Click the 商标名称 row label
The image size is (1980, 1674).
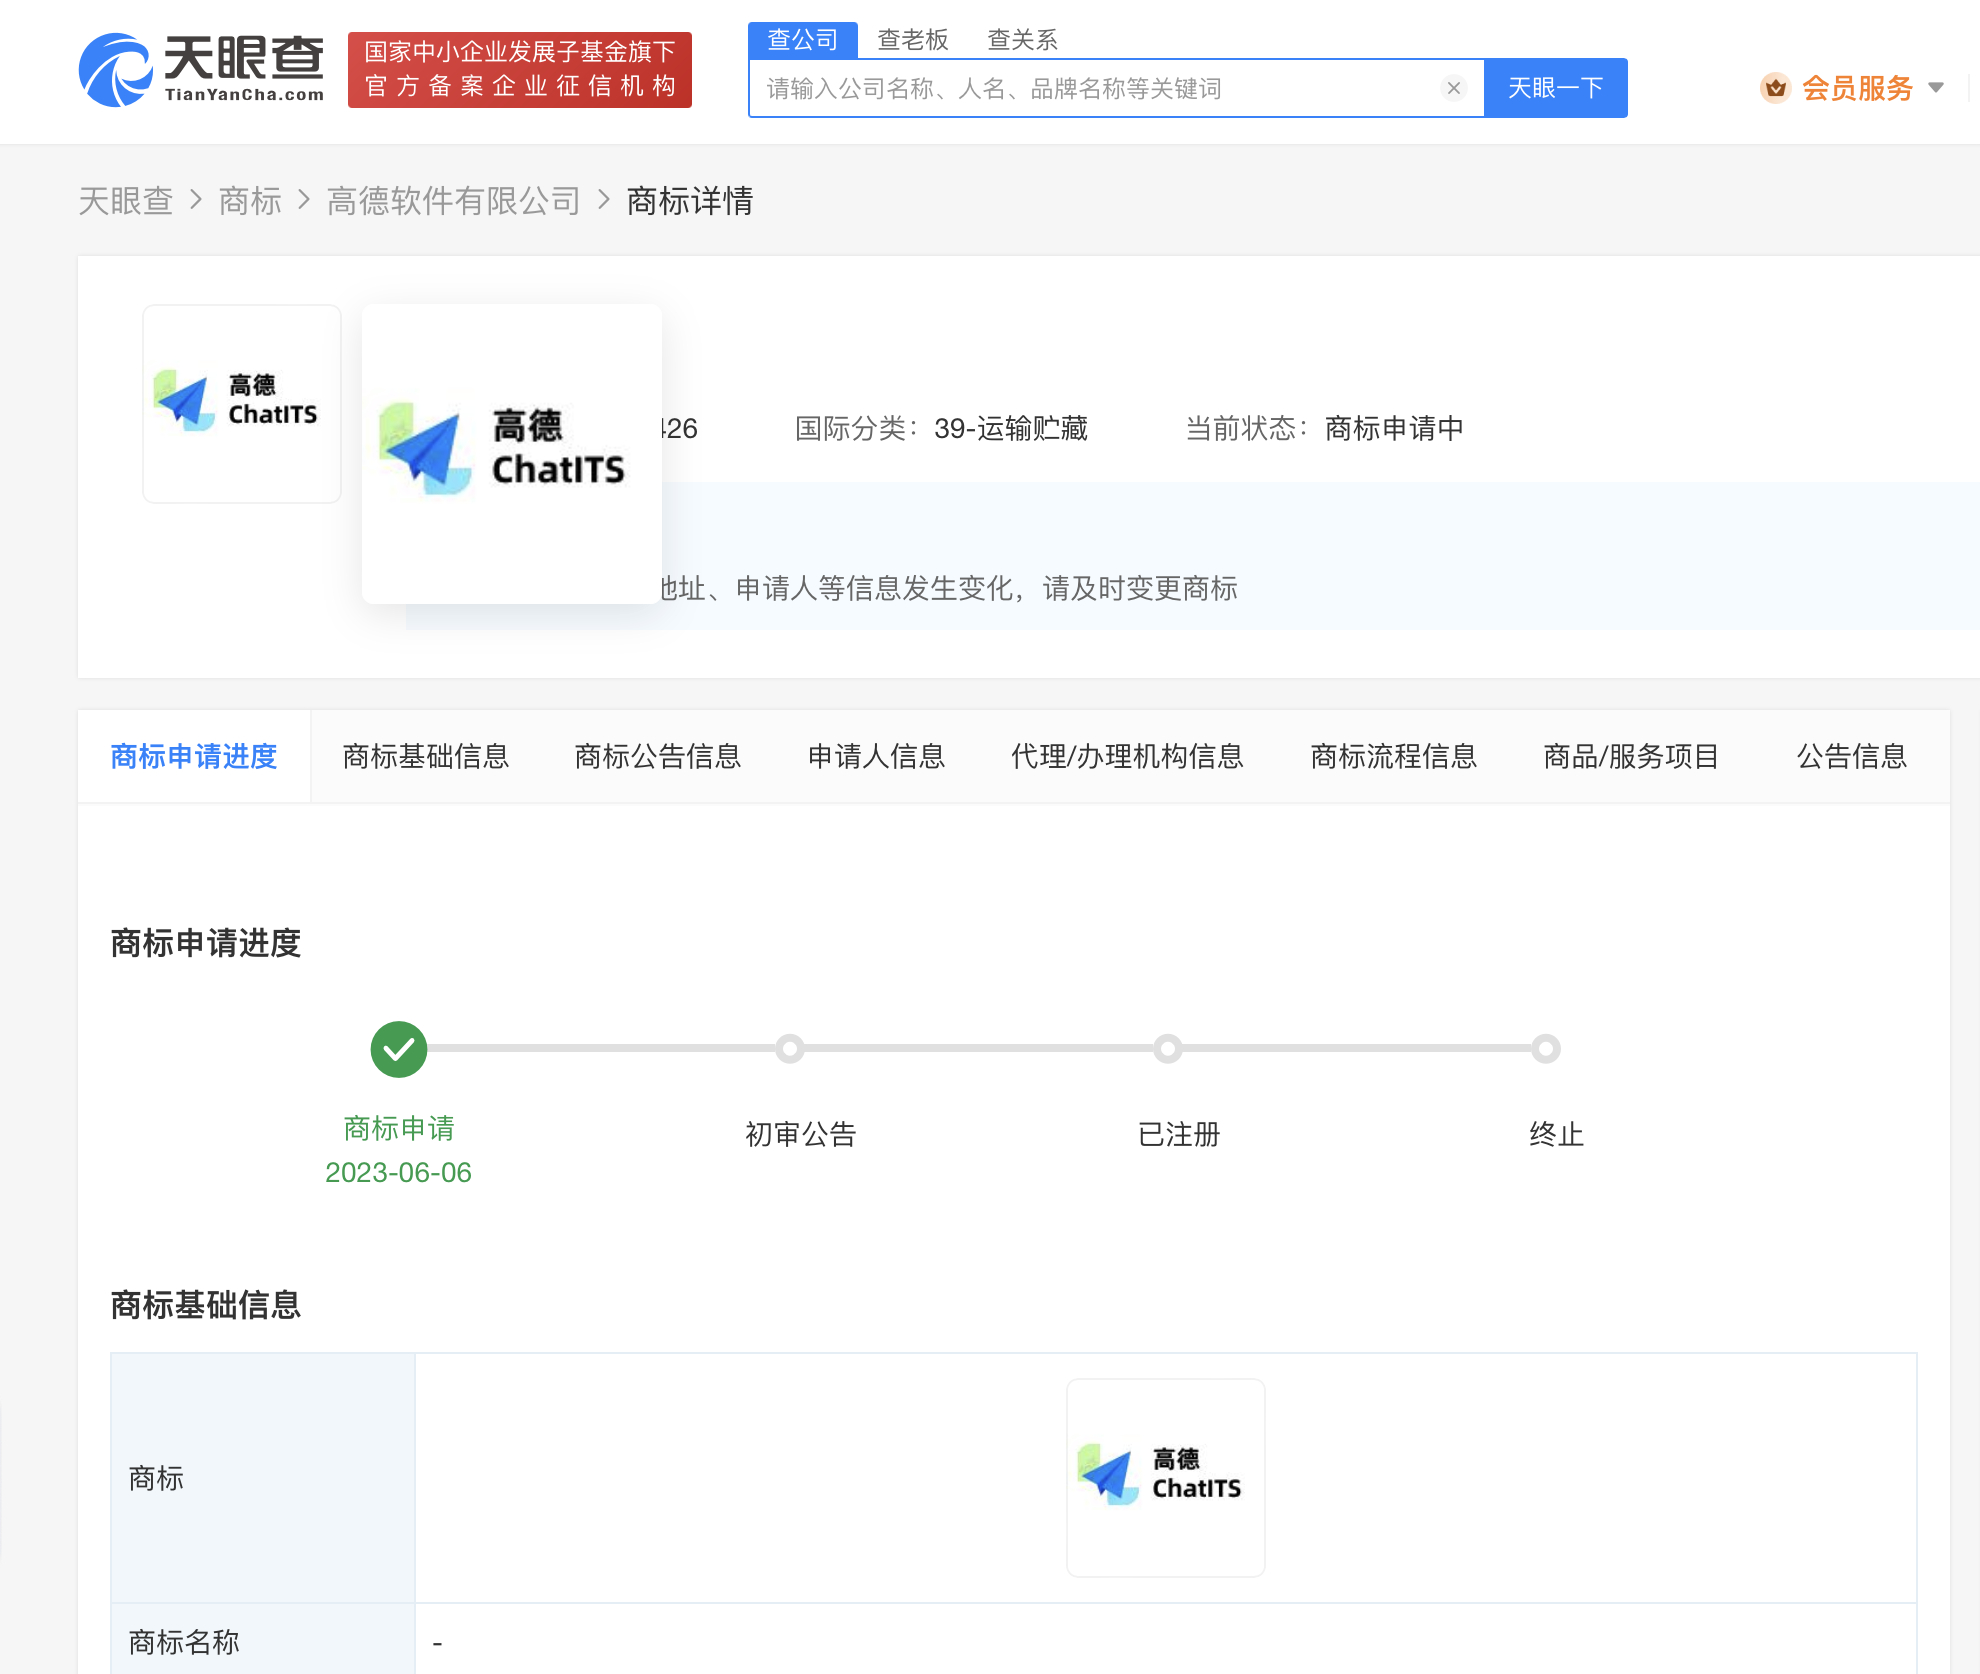click(x=184, y=1642)
